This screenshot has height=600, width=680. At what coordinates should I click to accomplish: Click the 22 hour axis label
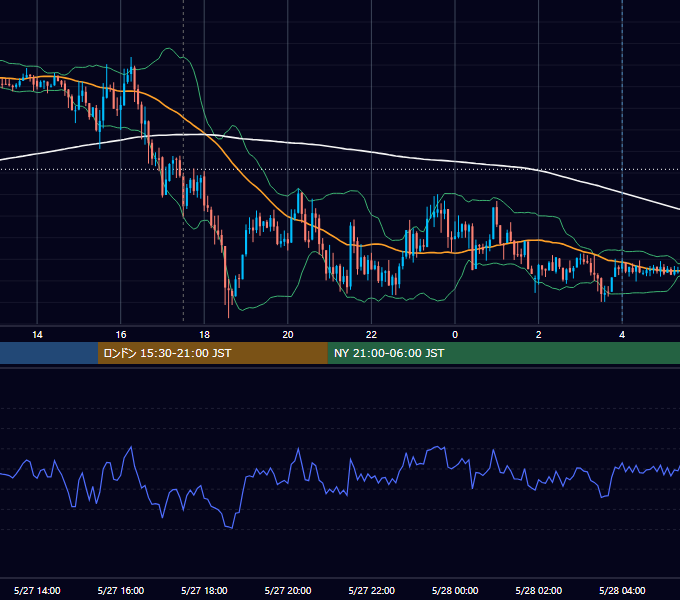[x=372, y=335]
